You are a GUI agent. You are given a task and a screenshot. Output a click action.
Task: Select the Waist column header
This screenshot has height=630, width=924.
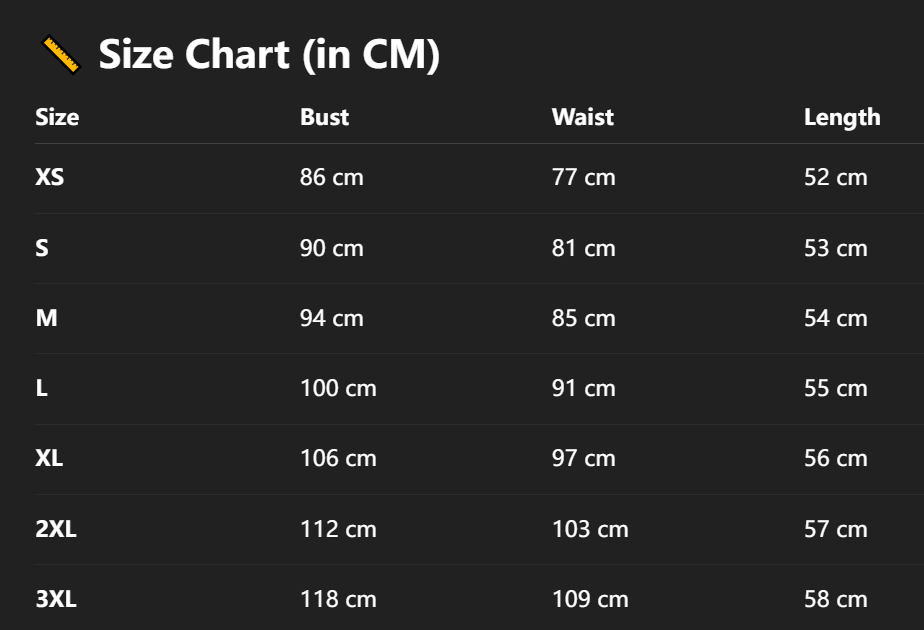point(582,117)
